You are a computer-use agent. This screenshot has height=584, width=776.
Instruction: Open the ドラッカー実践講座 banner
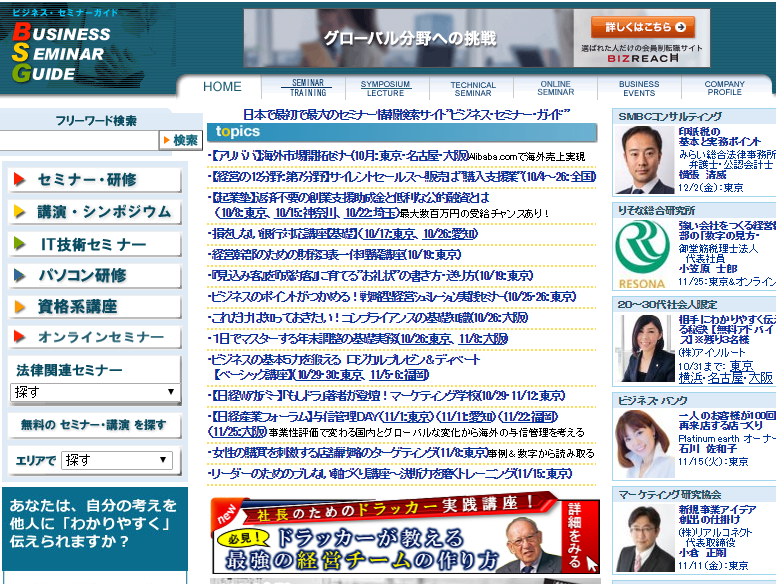point(405,533)
